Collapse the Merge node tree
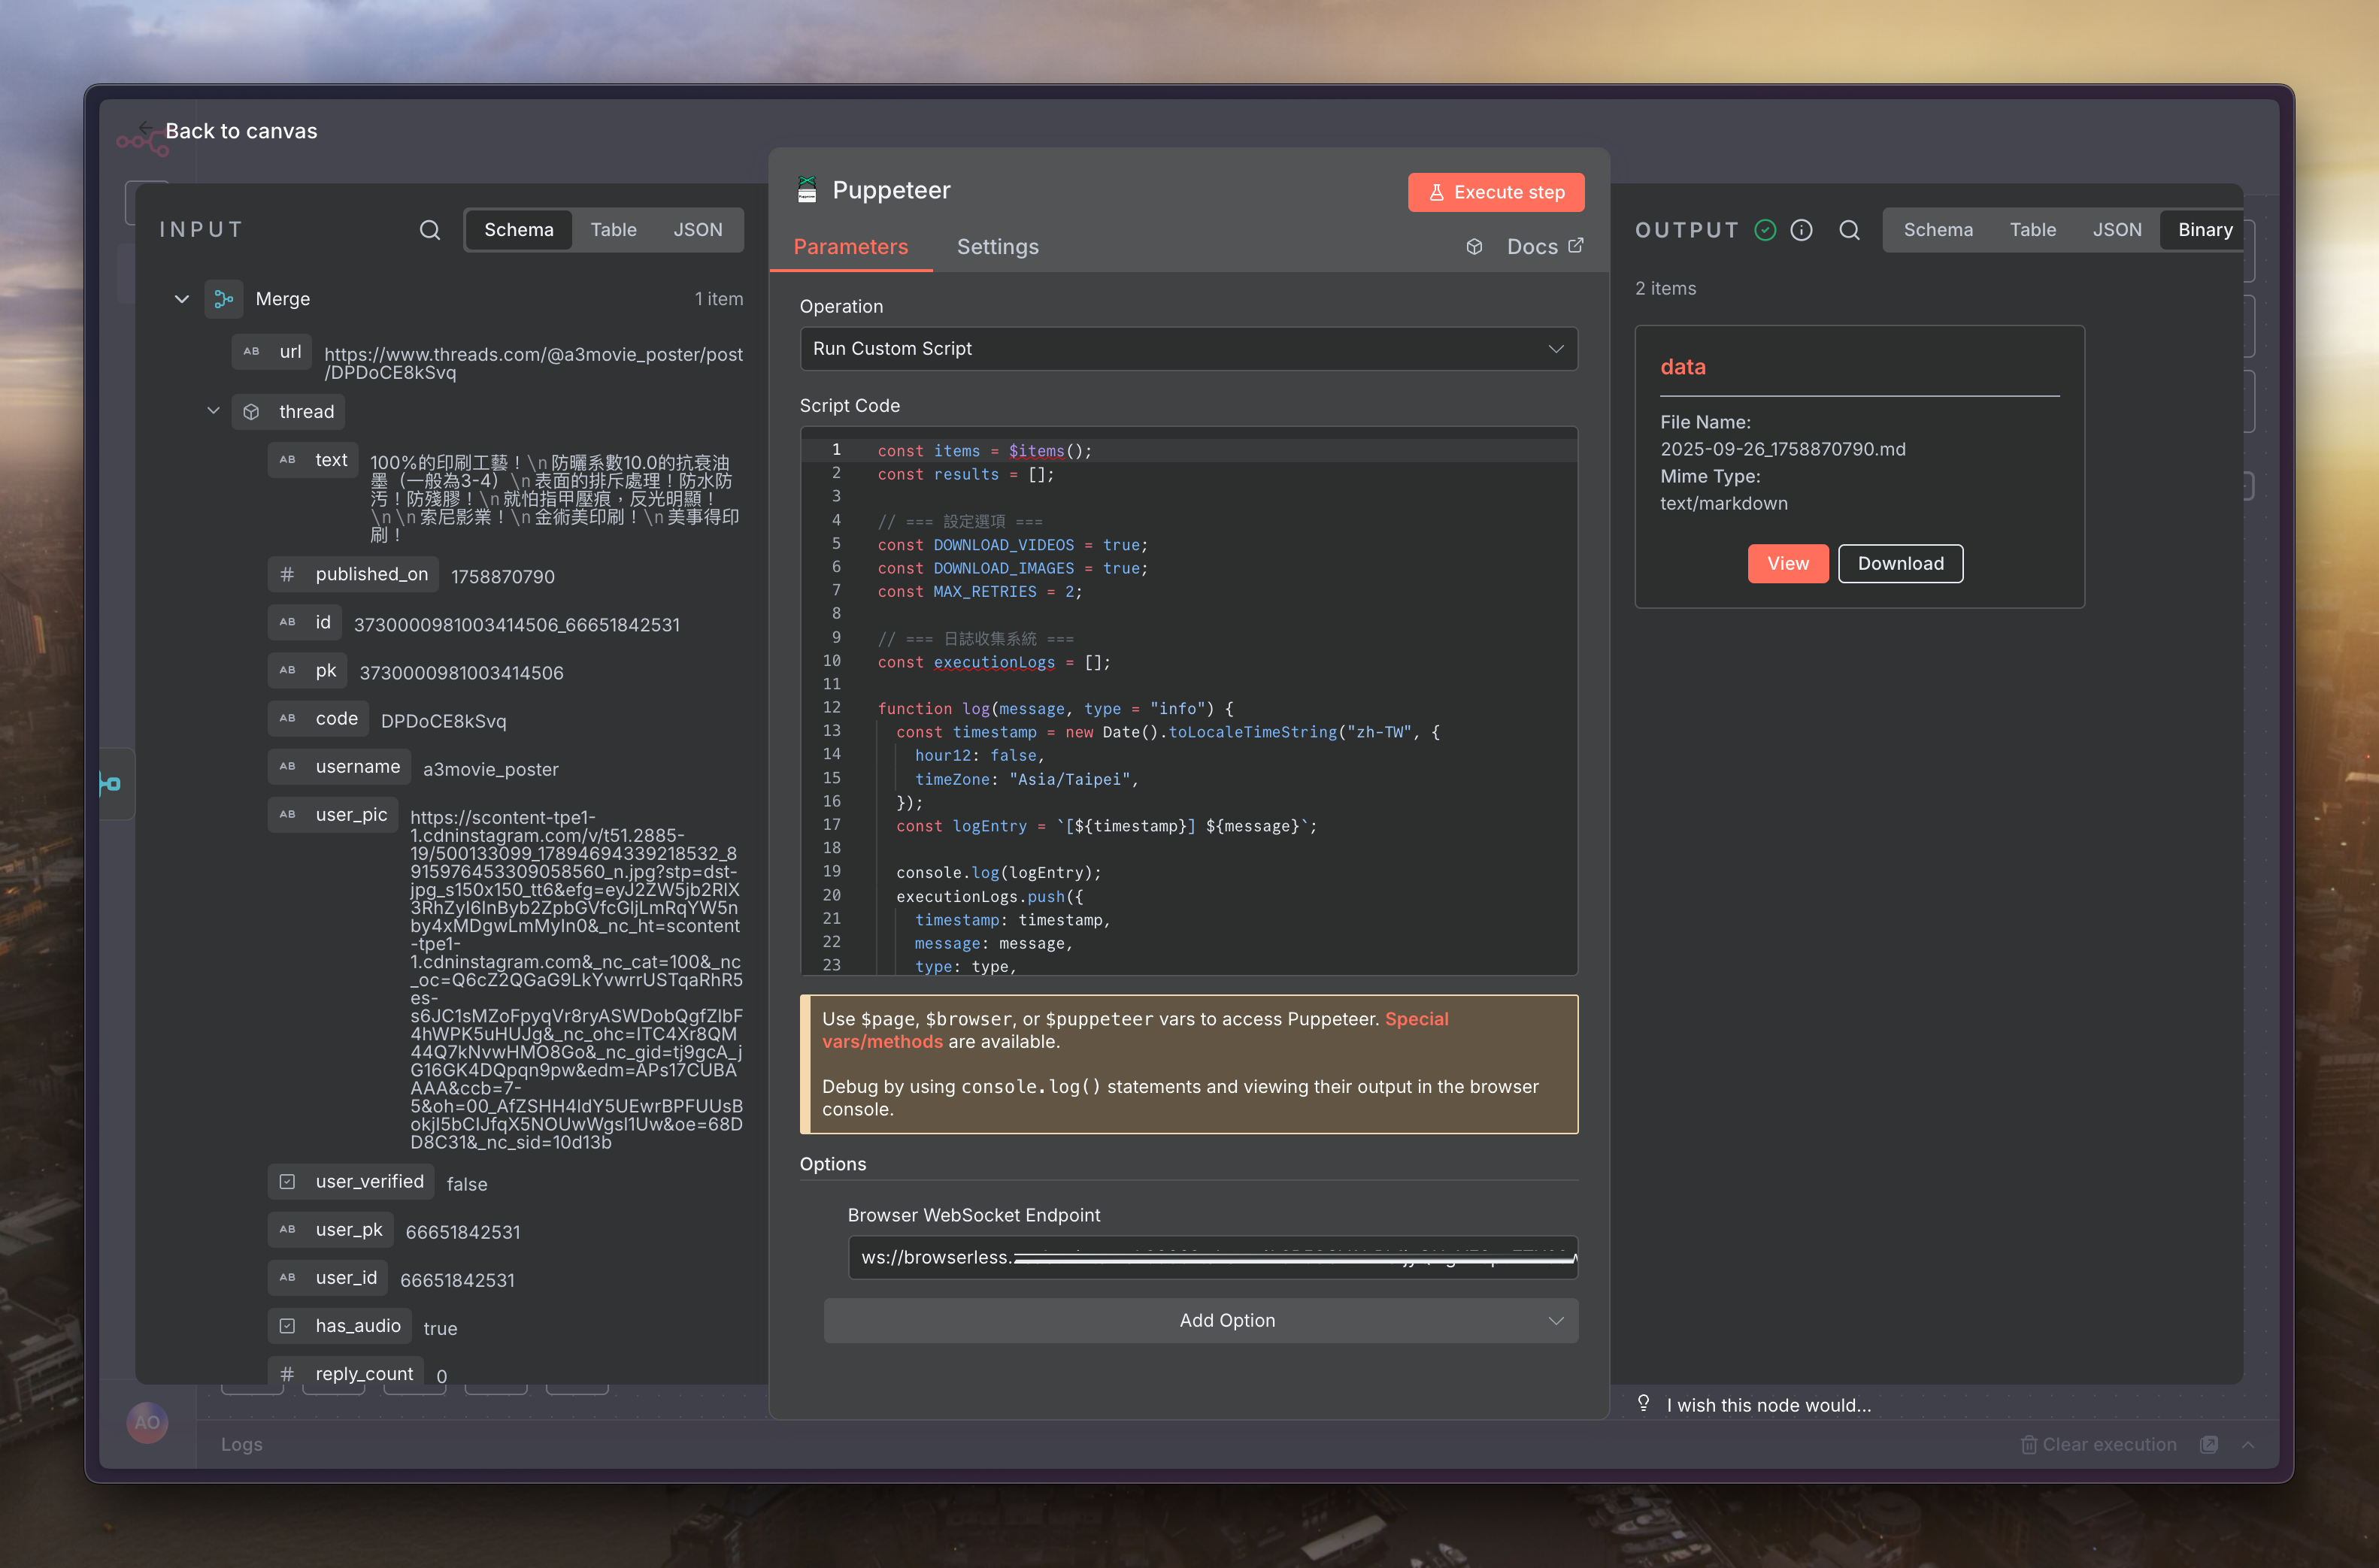 181,299
